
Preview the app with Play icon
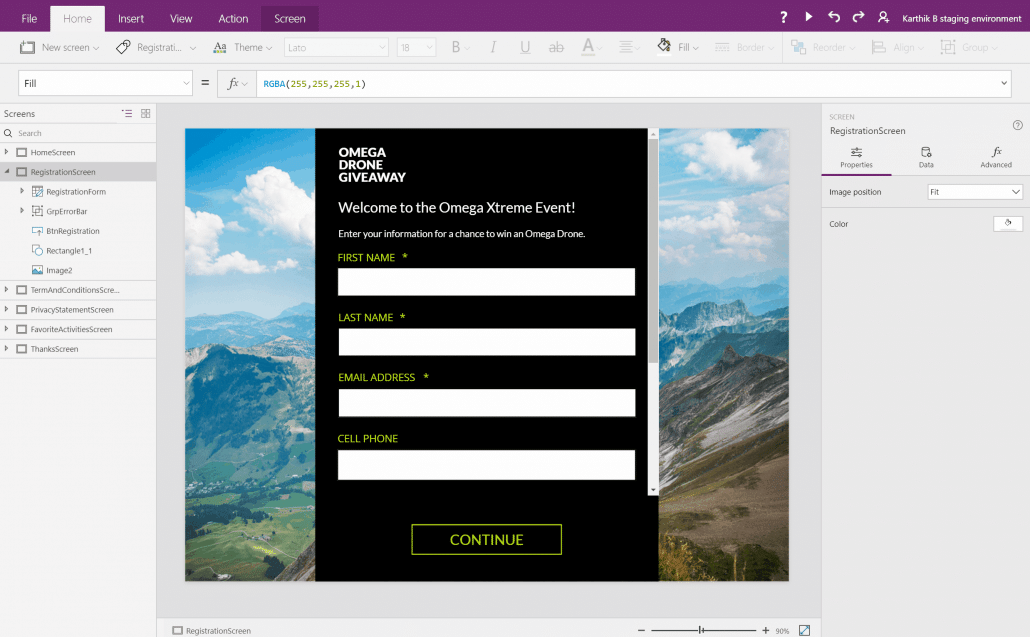809,17
